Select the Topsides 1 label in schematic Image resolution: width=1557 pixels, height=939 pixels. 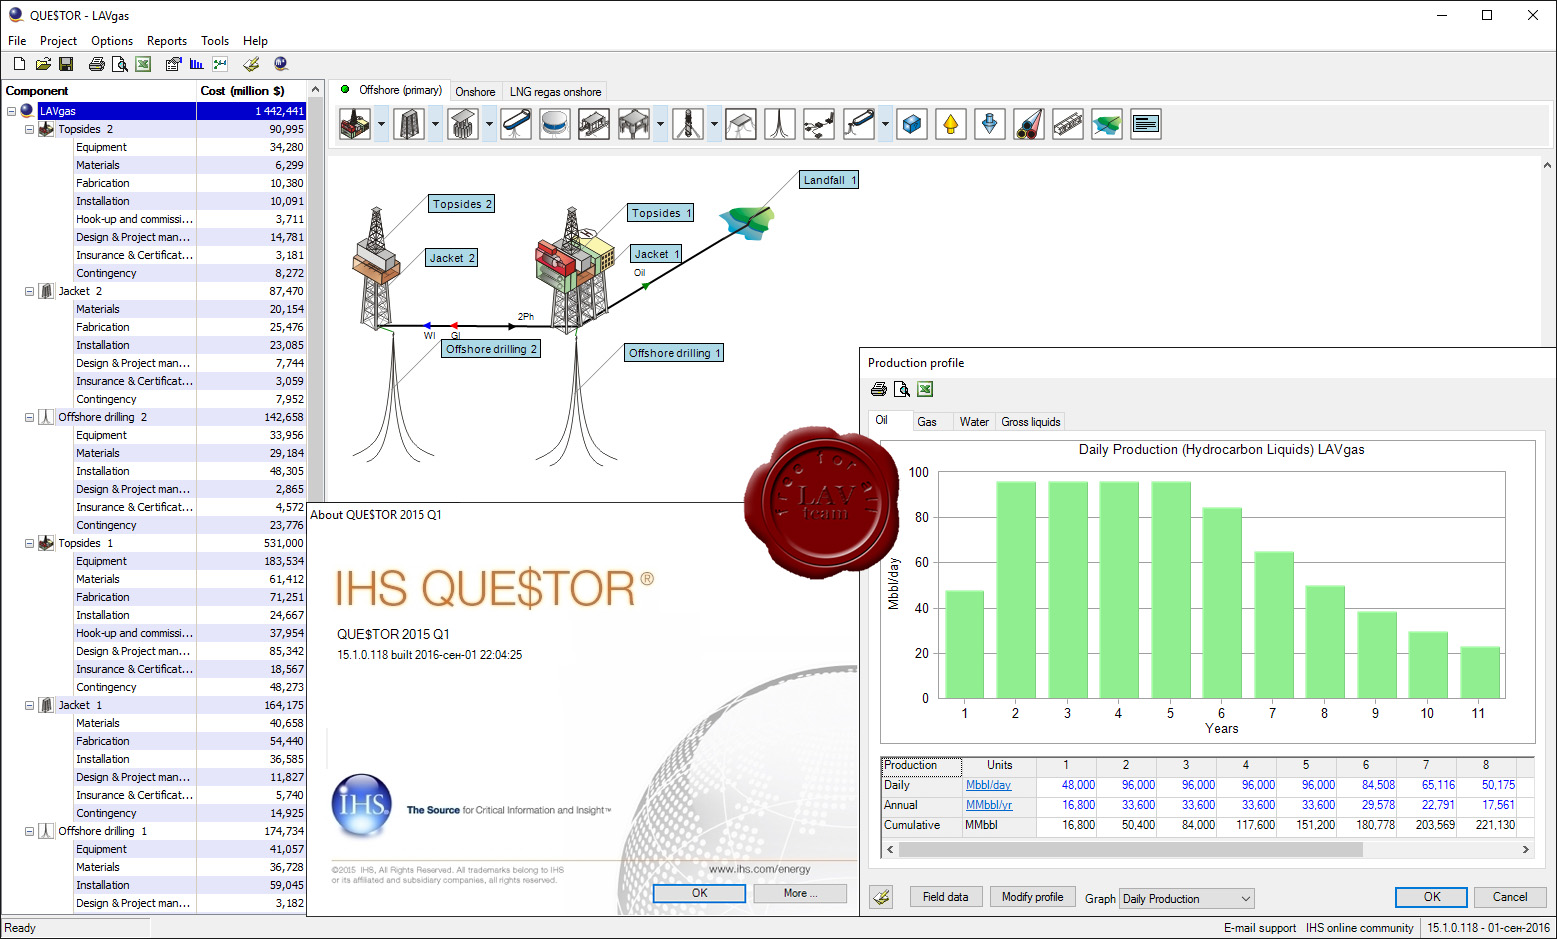click(x=661, y=213)
